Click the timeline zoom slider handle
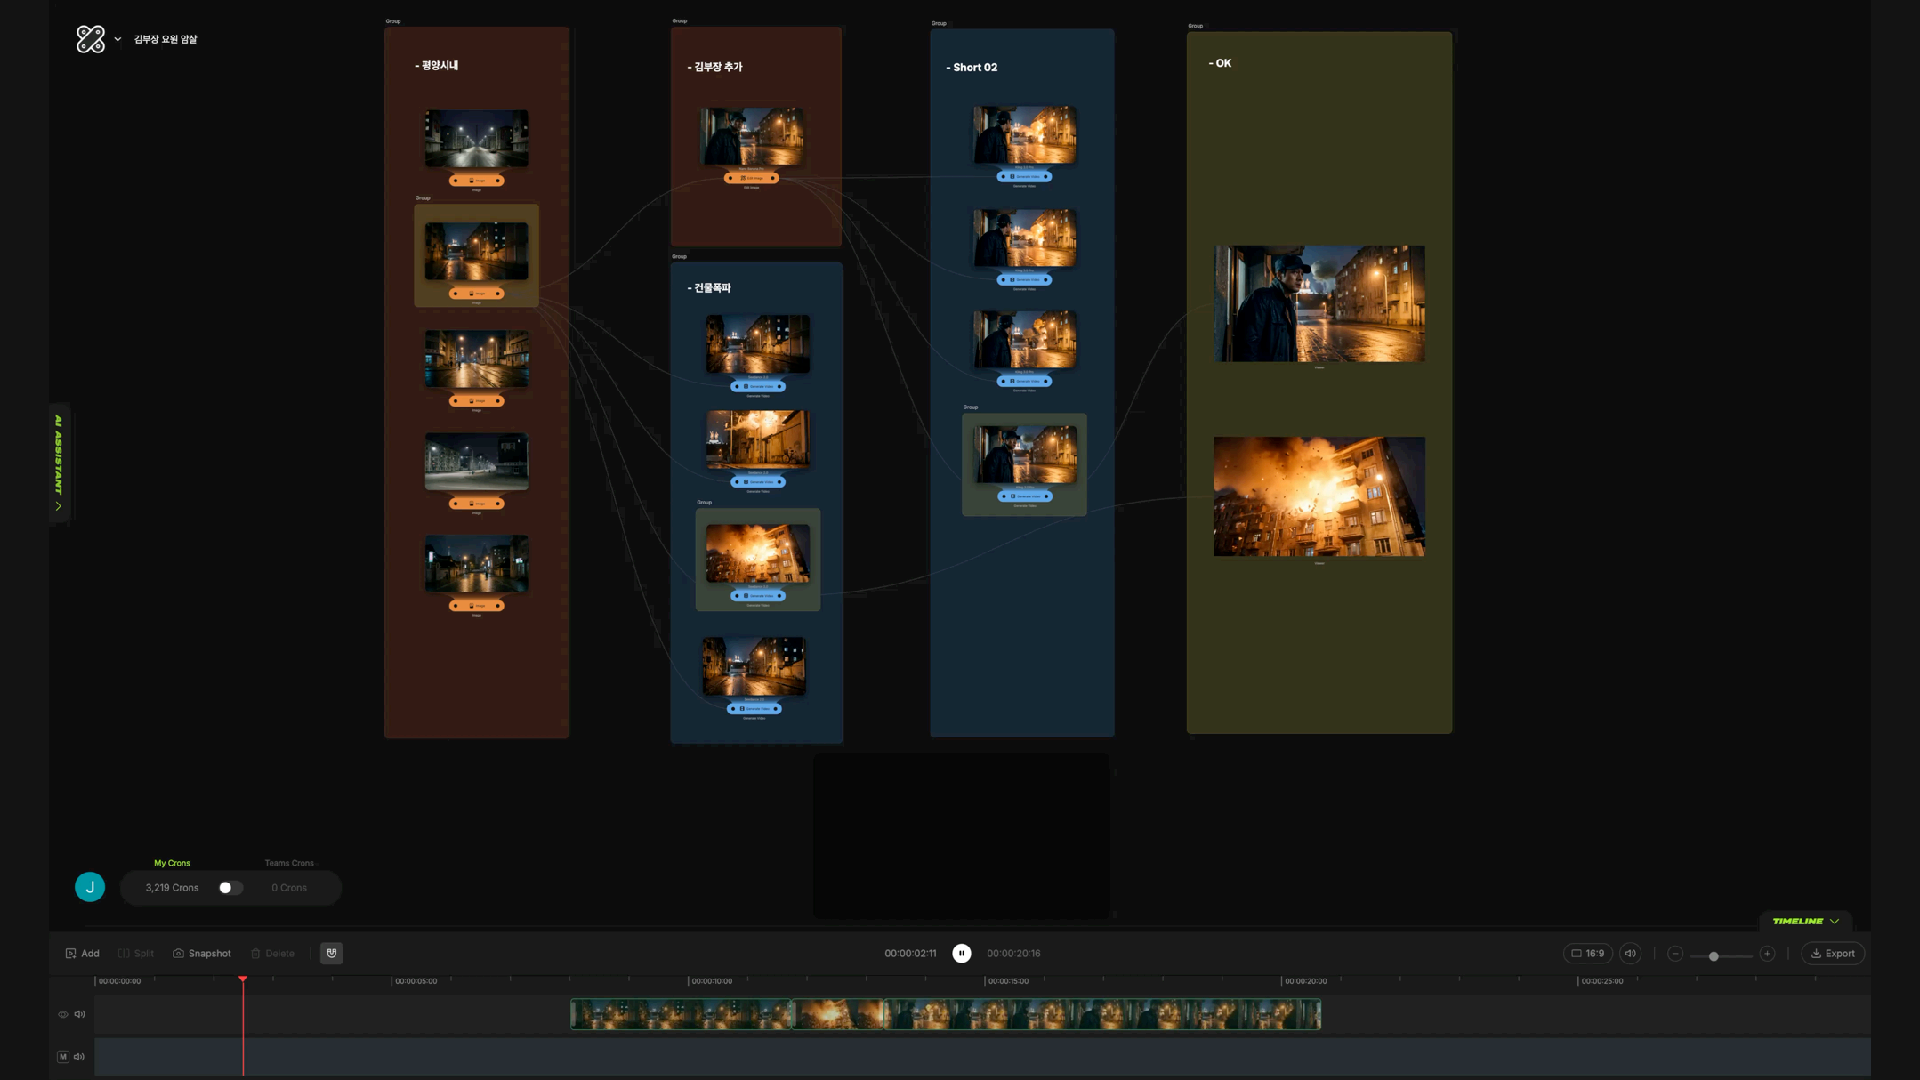 [x=1714, y=956]
